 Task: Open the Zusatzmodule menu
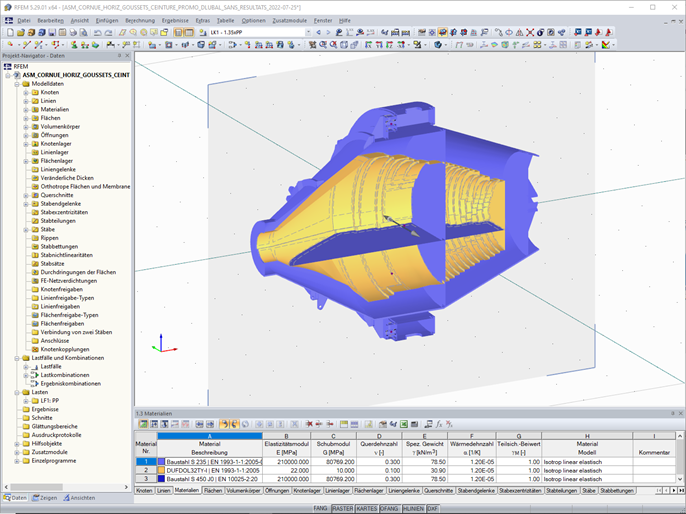click(x=290, y=21)
